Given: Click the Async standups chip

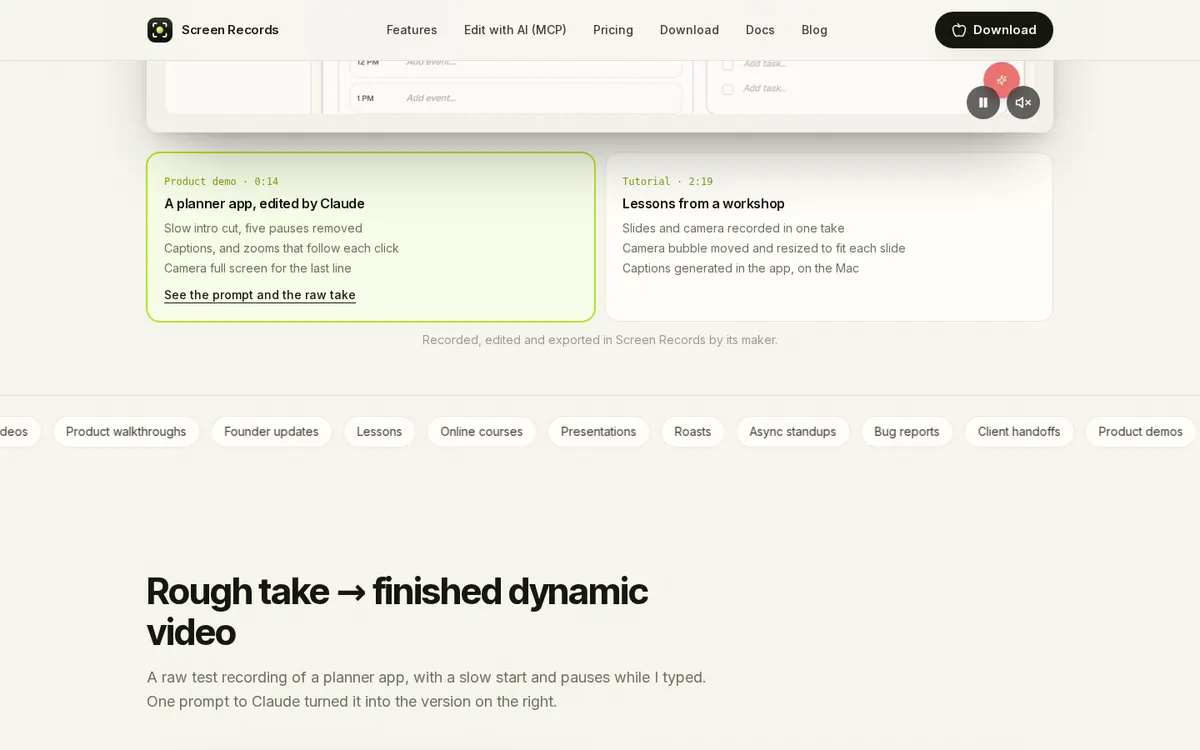Looking at the screenshot, I should [793, 432].
